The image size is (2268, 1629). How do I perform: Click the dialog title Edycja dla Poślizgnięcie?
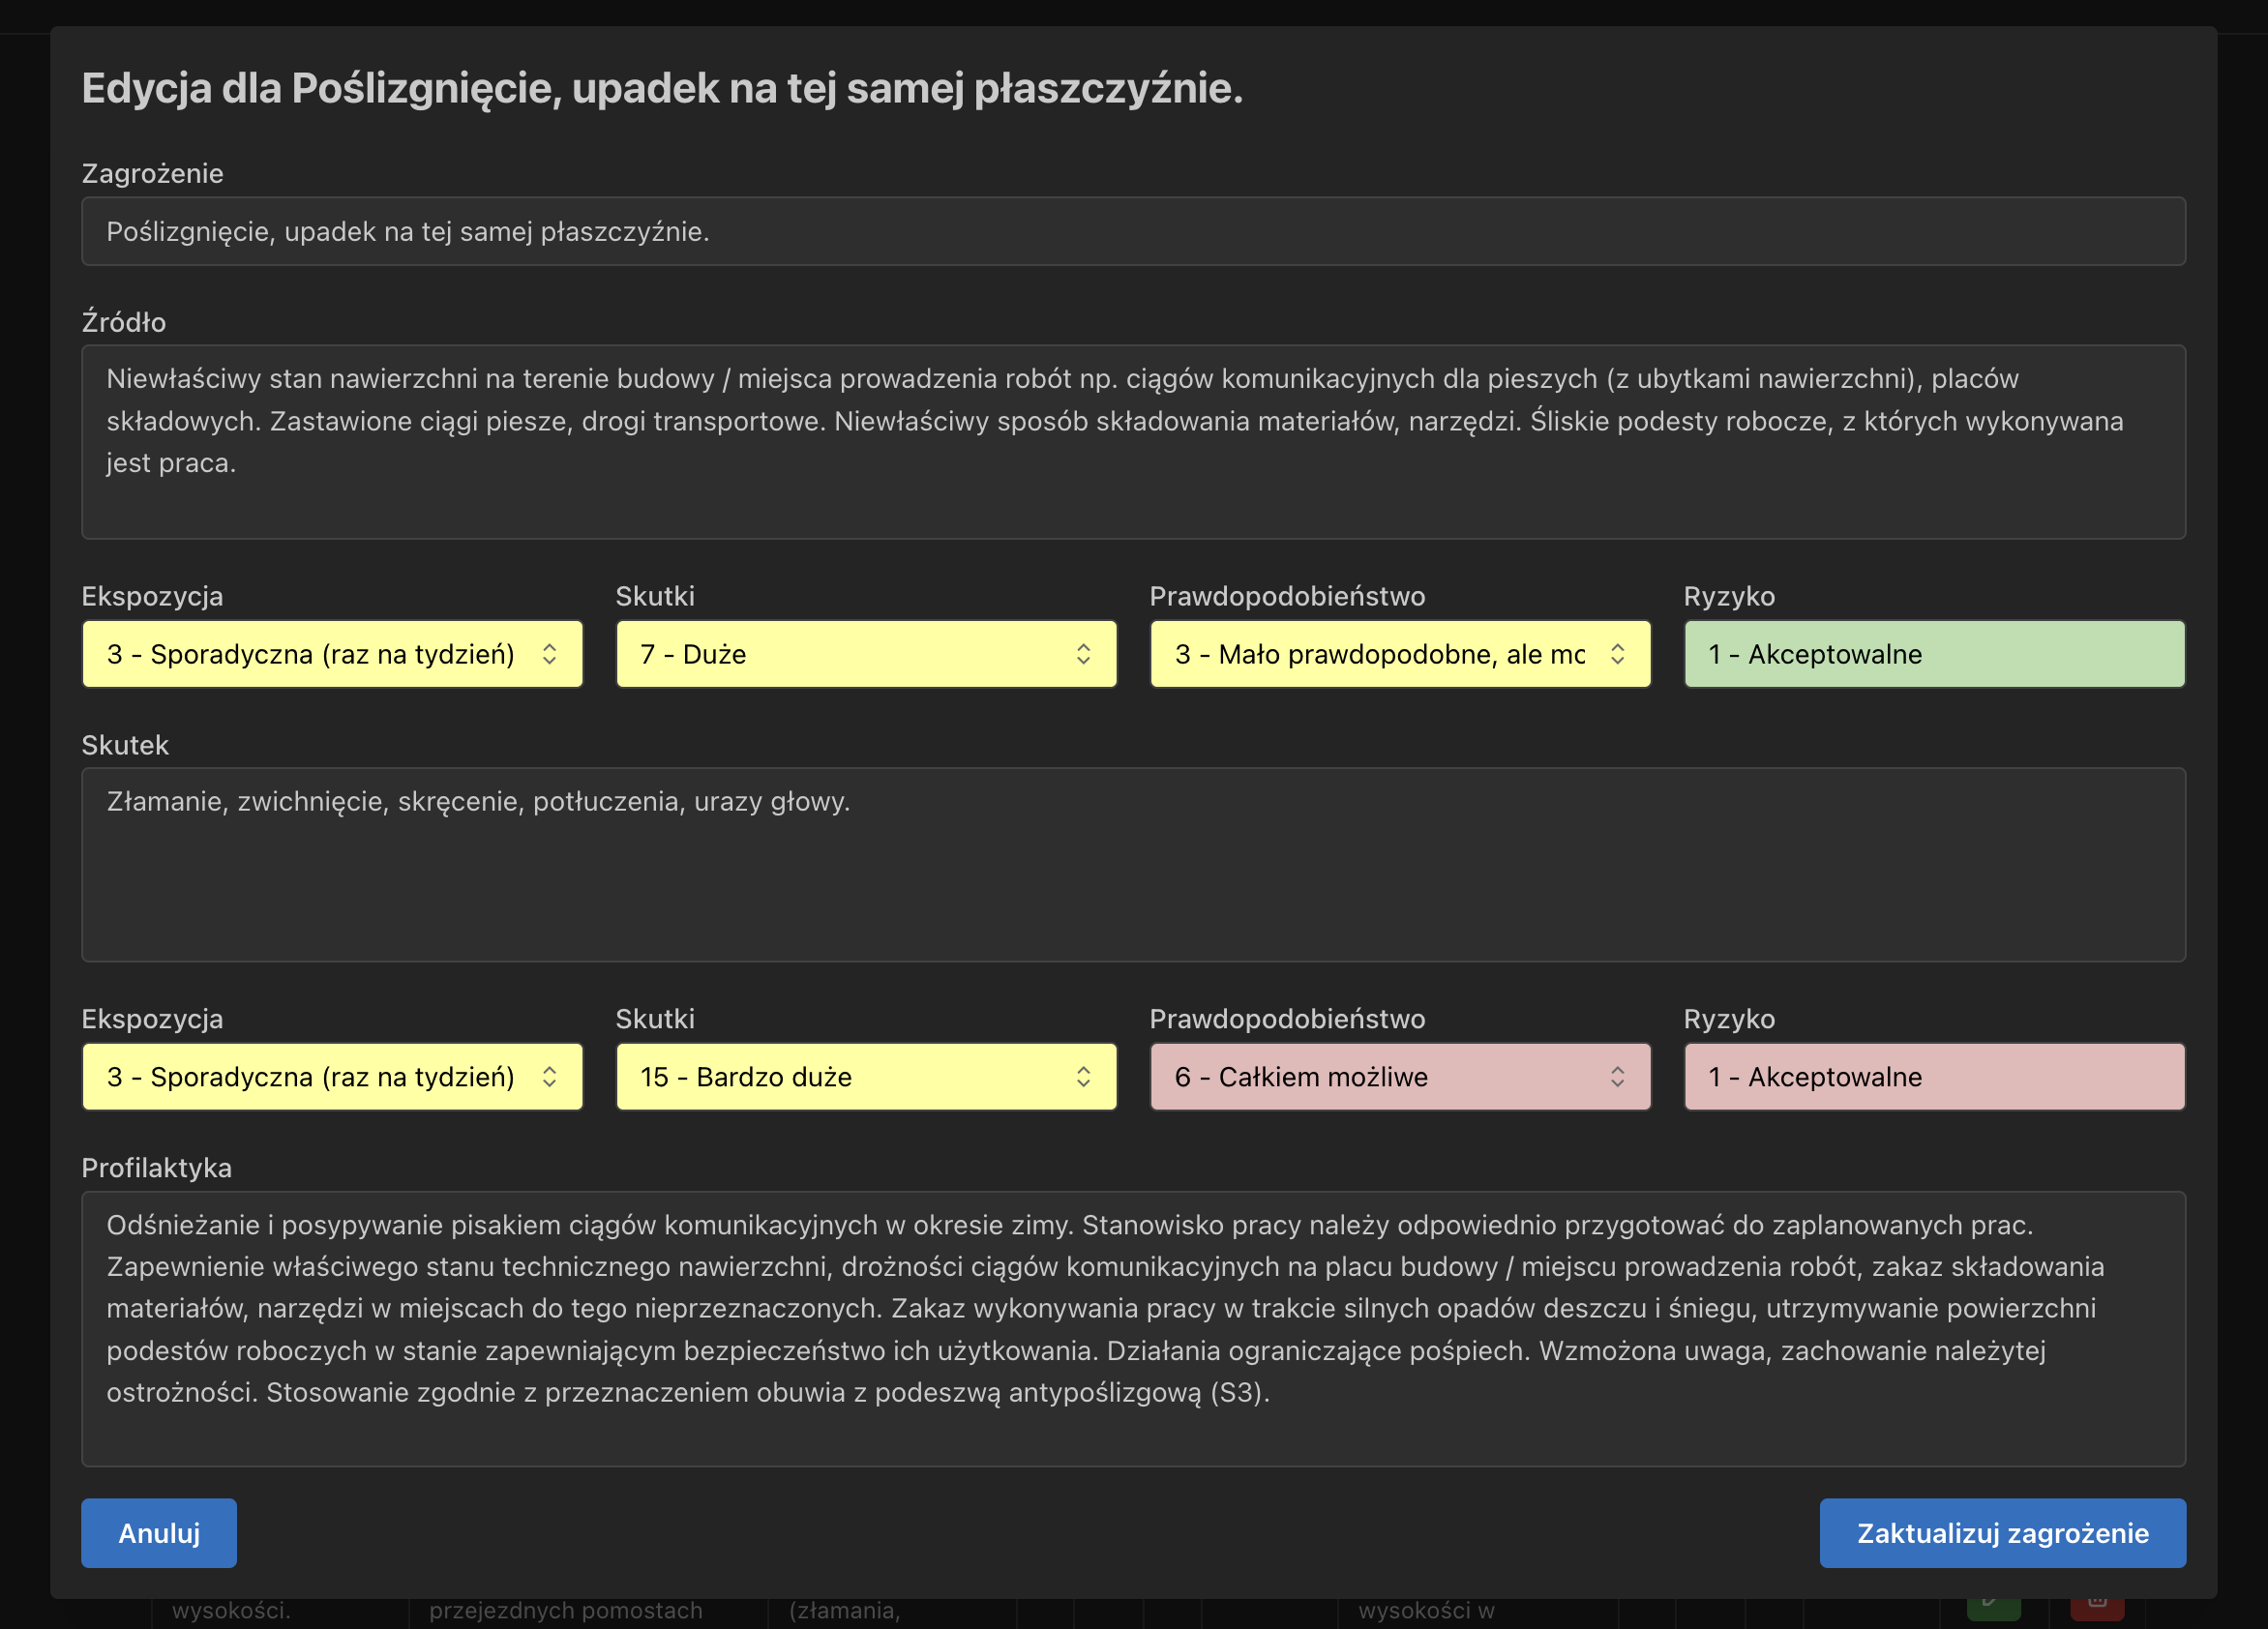662,89
